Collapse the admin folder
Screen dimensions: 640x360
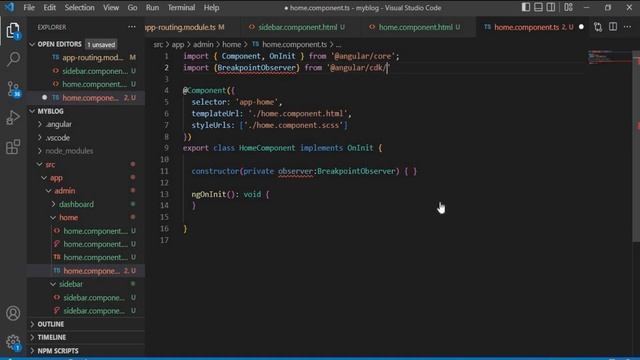point(64,191)
